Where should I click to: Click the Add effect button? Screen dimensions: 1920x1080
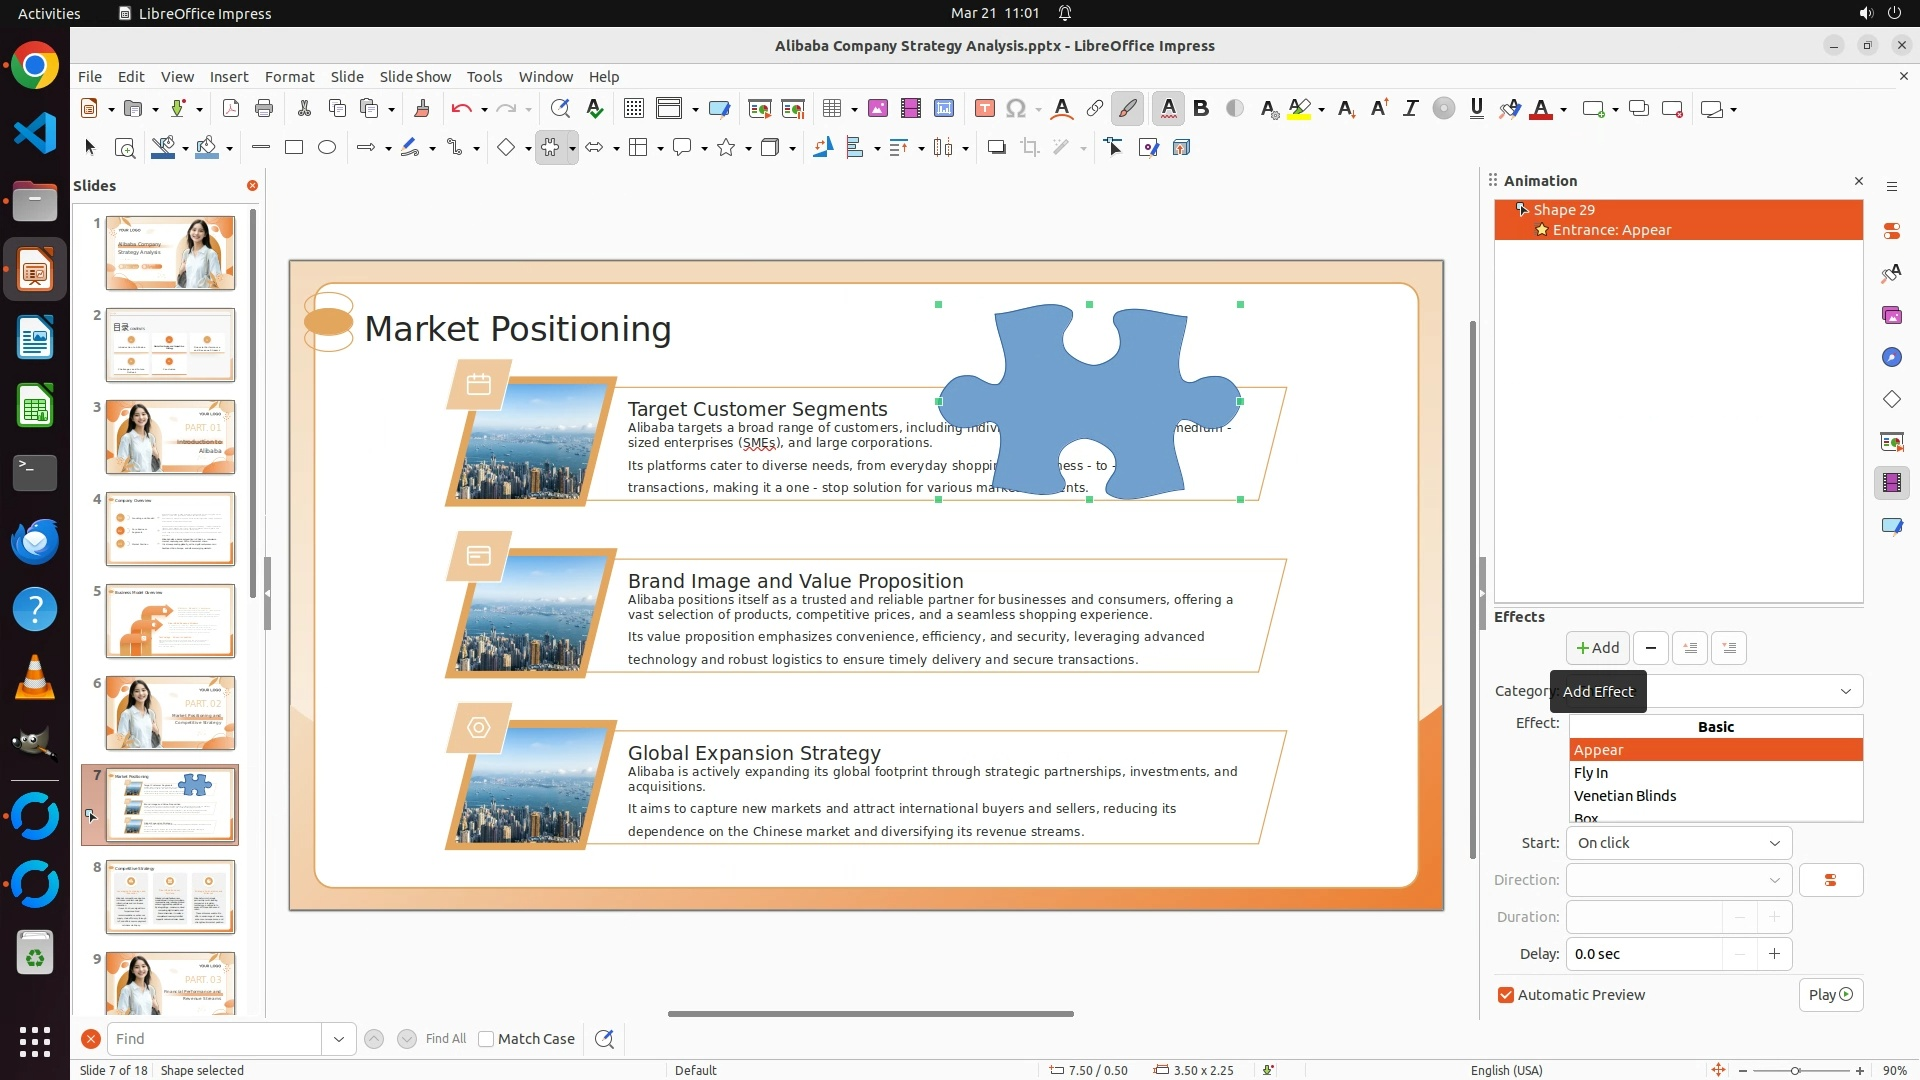1597,648
